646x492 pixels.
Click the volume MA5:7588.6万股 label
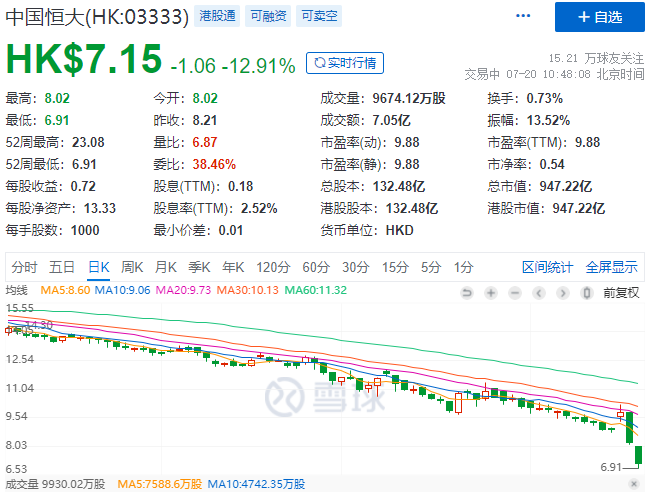coord(160,484)
